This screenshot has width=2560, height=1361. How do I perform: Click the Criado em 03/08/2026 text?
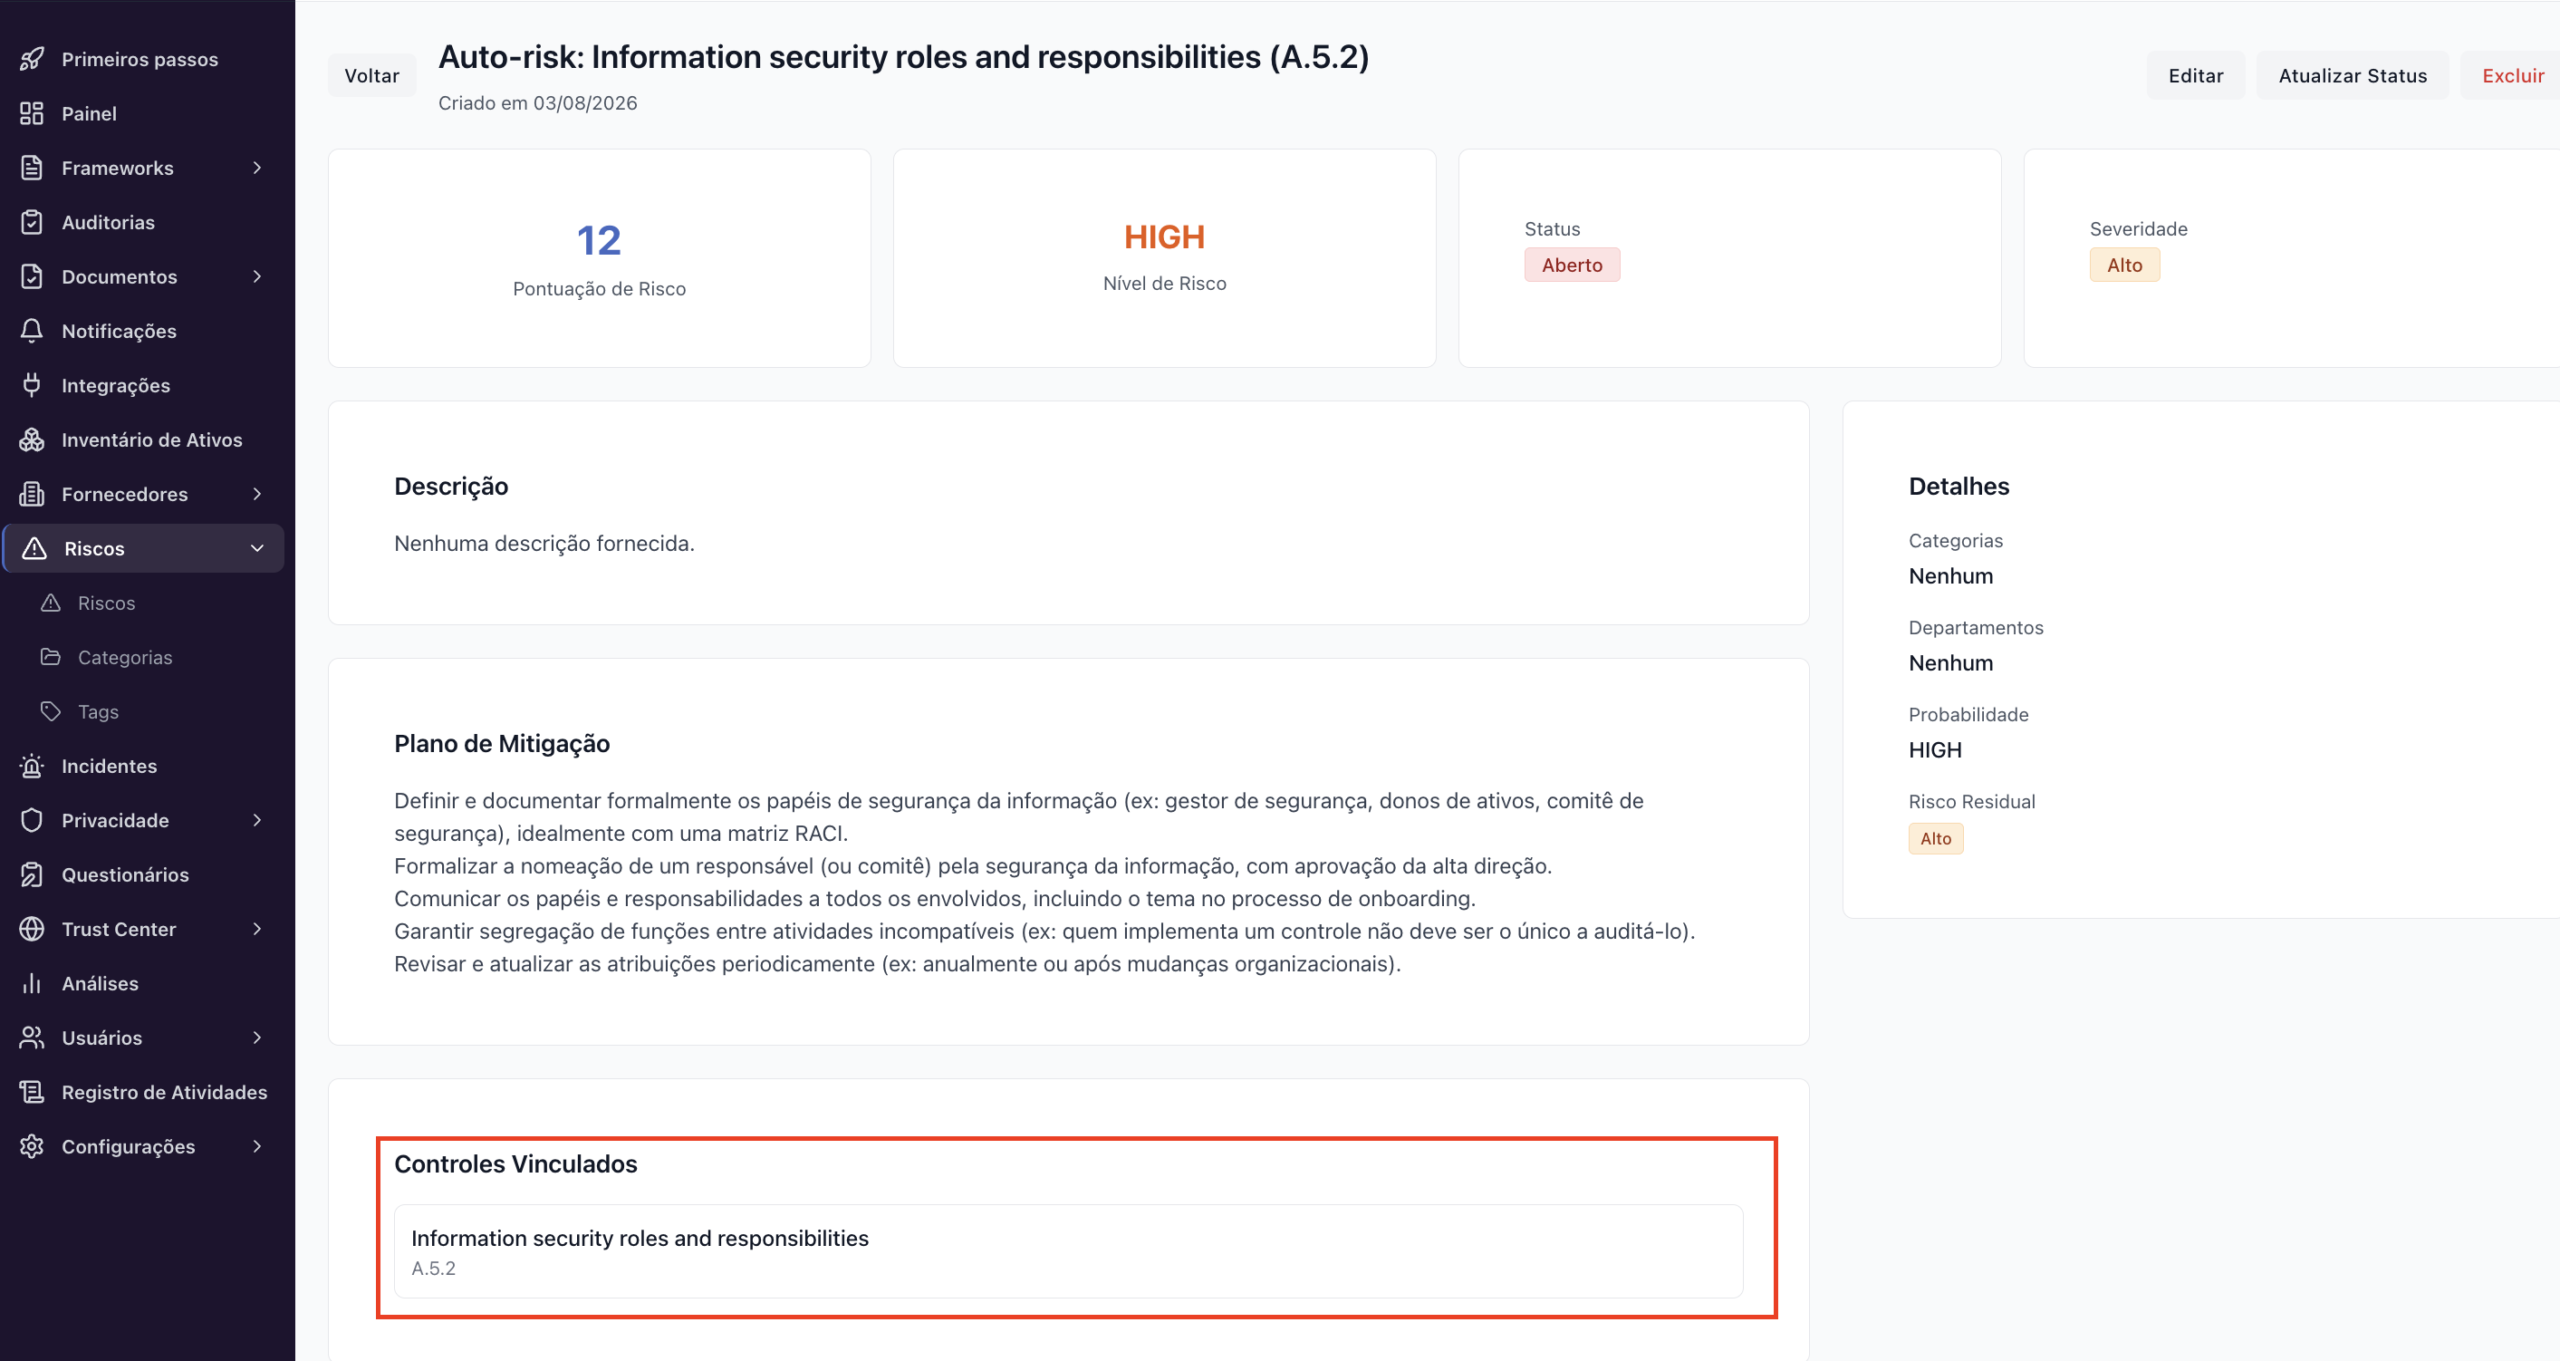(538, 103)
